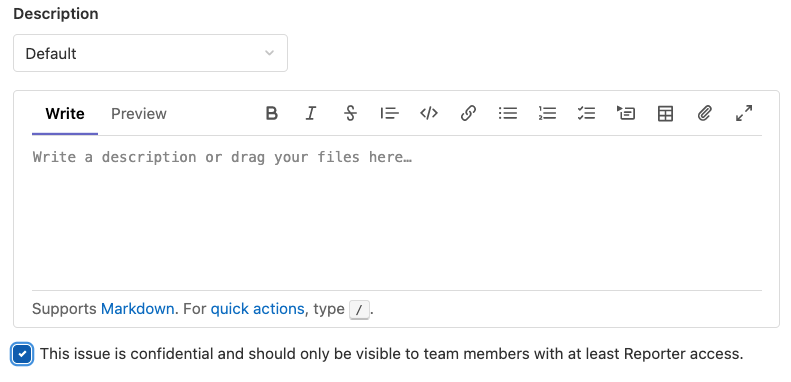This screenshot has height=382, width=791.
Task: Add strikethrough text formatting
Action: [x=350, y=114]
